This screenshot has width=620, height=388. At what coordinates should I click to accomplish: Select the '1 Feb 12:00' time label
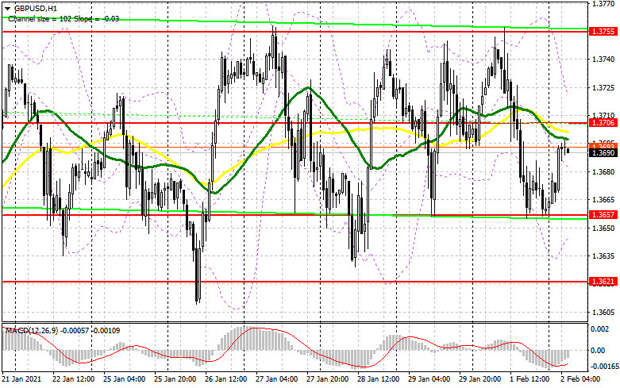coord(529,379)
